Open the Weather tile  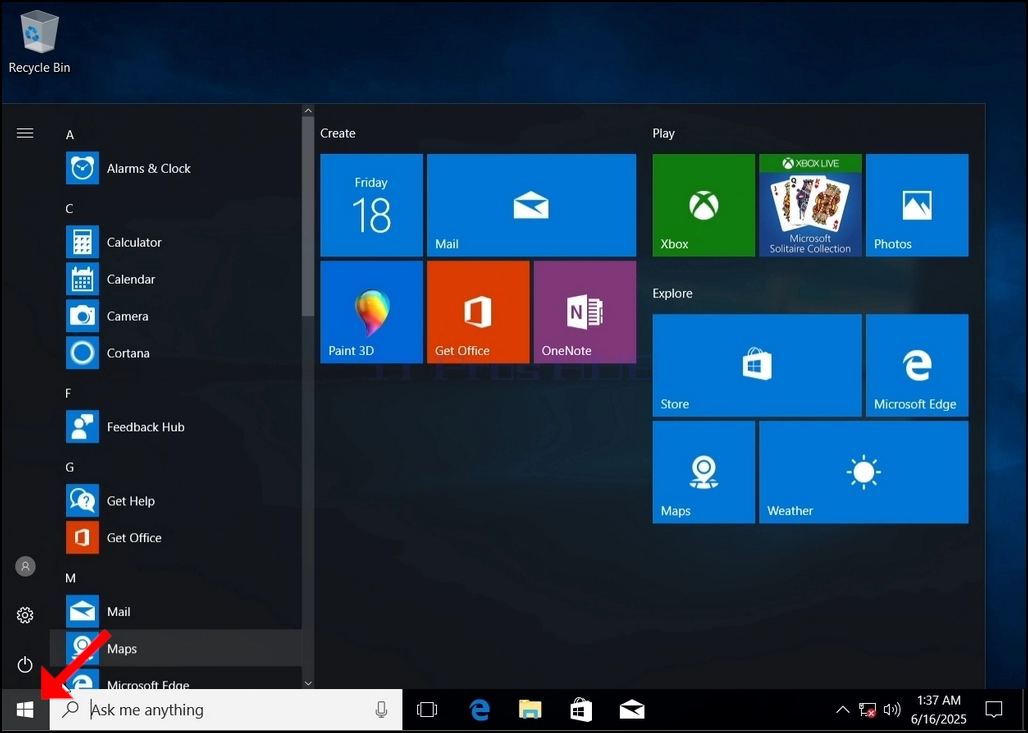(863, 472)
